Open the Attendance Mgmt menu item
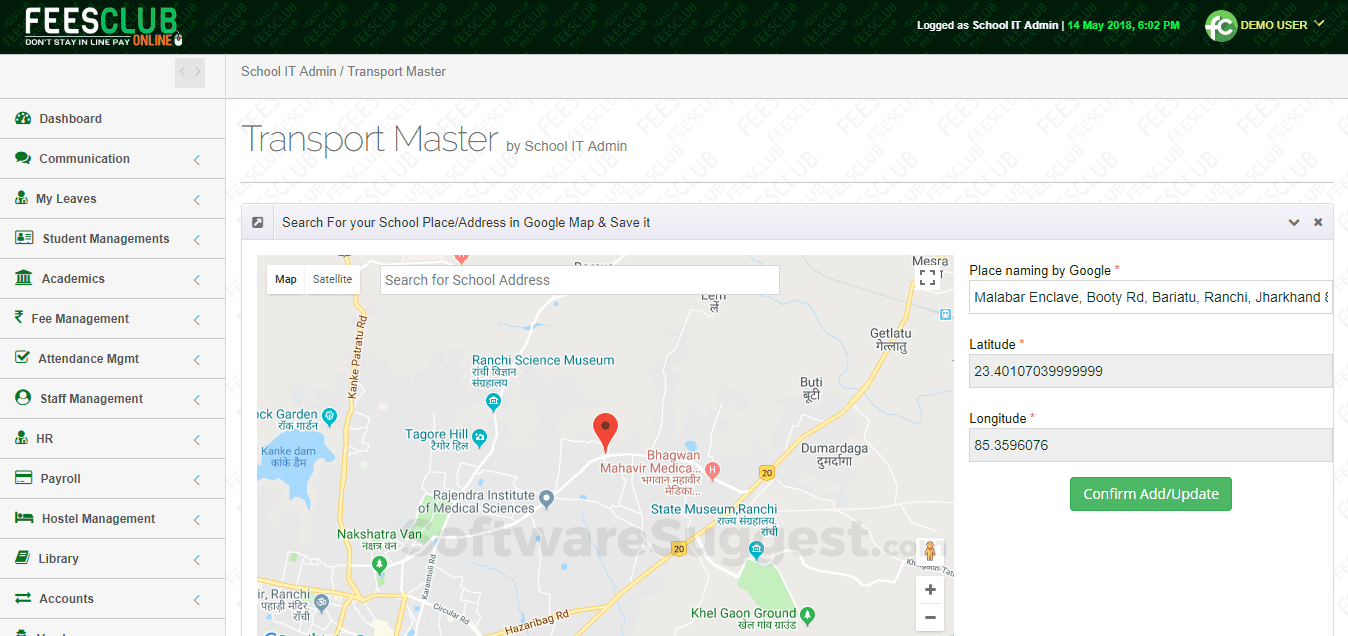This screenshot has height=636, width=1348. (x=112, y=358)
